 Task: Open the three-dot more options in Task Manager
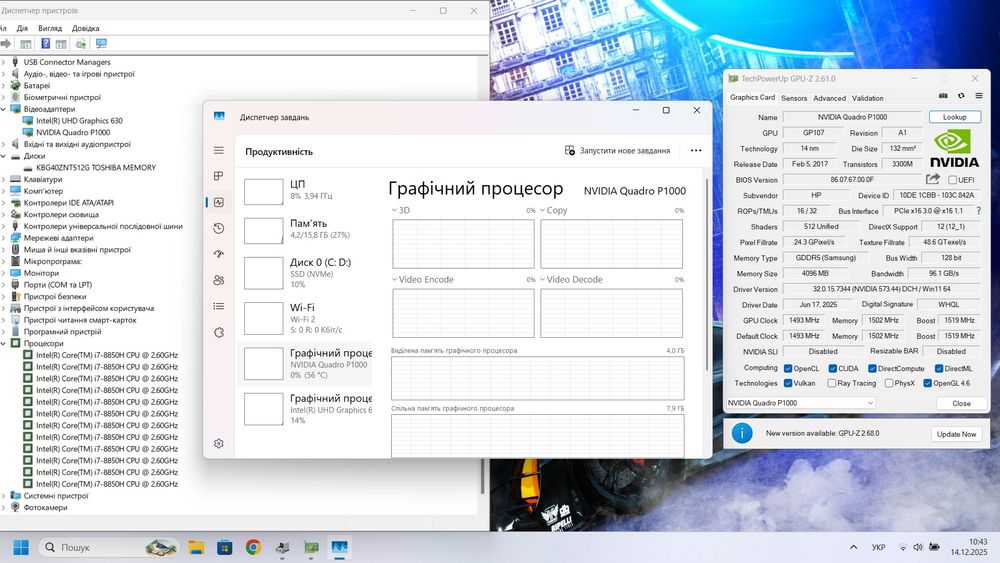(x=696, y=150)
